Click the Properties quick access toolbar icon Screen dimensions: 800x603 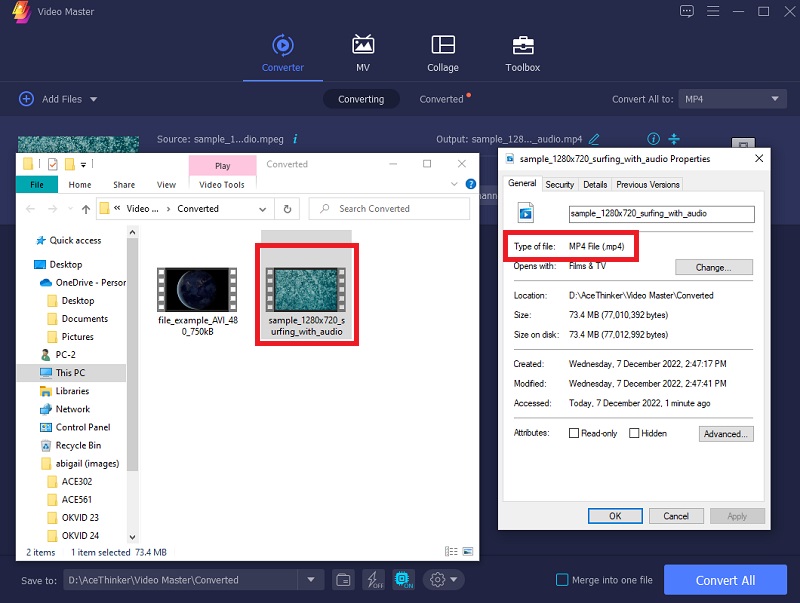(x=53, y=164)
